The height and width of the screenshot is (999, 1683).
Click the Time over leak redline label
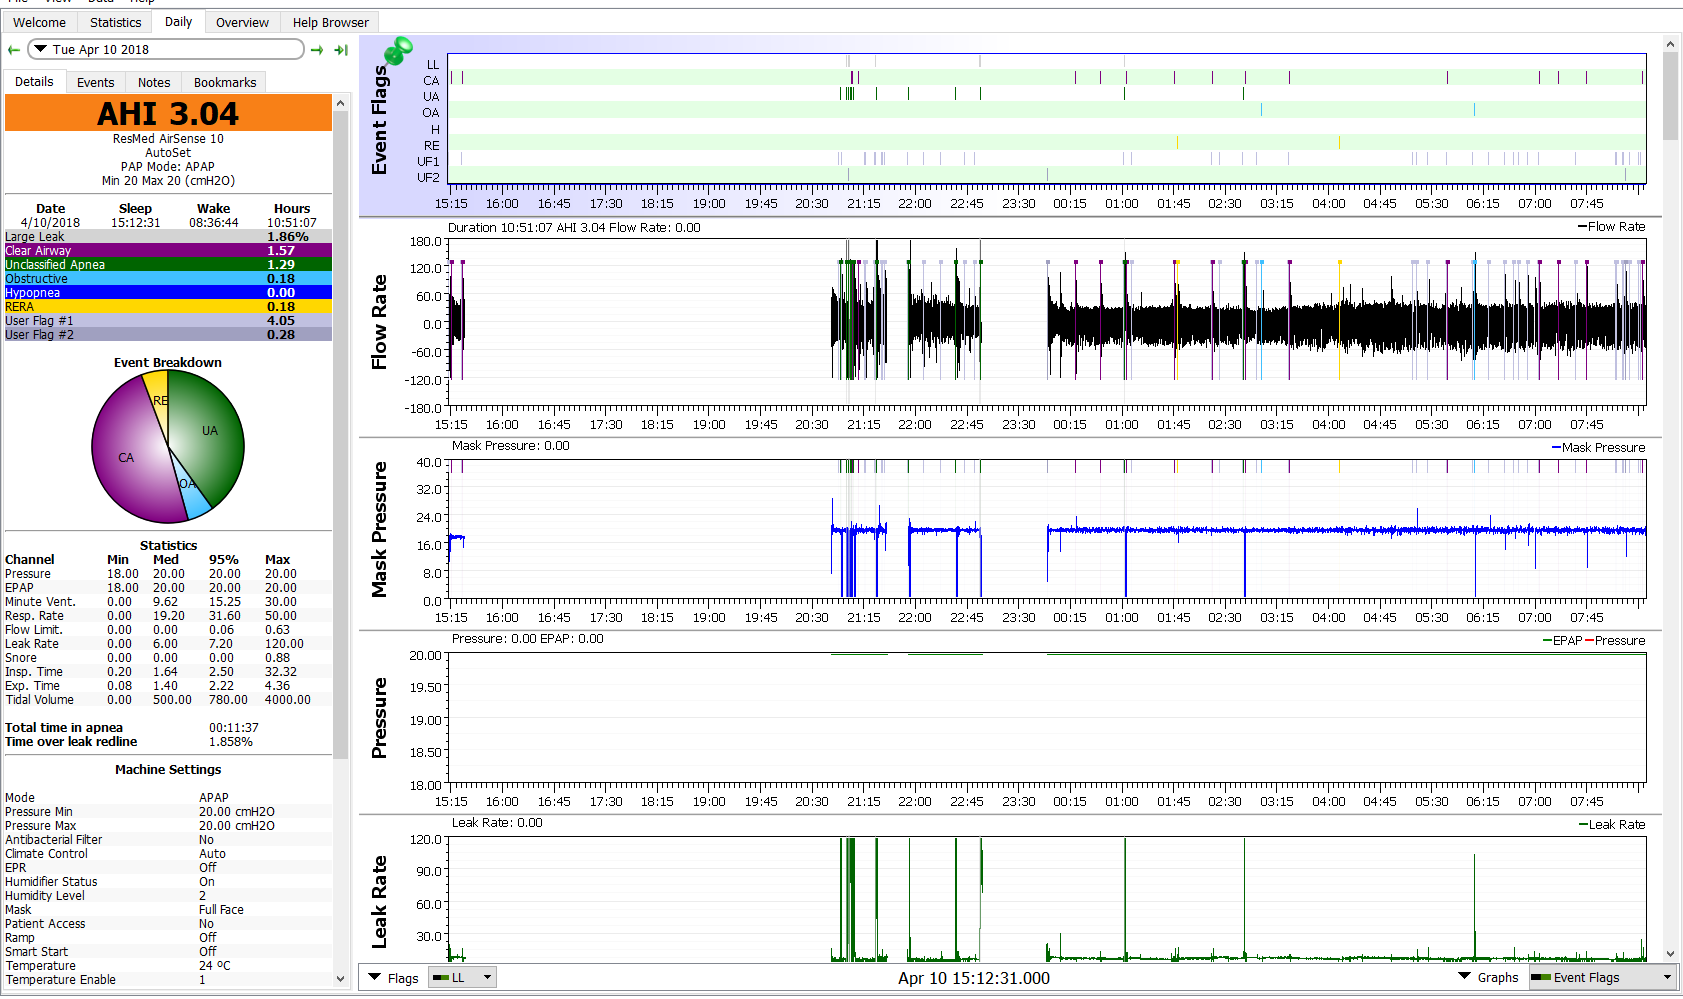(71, 742)
